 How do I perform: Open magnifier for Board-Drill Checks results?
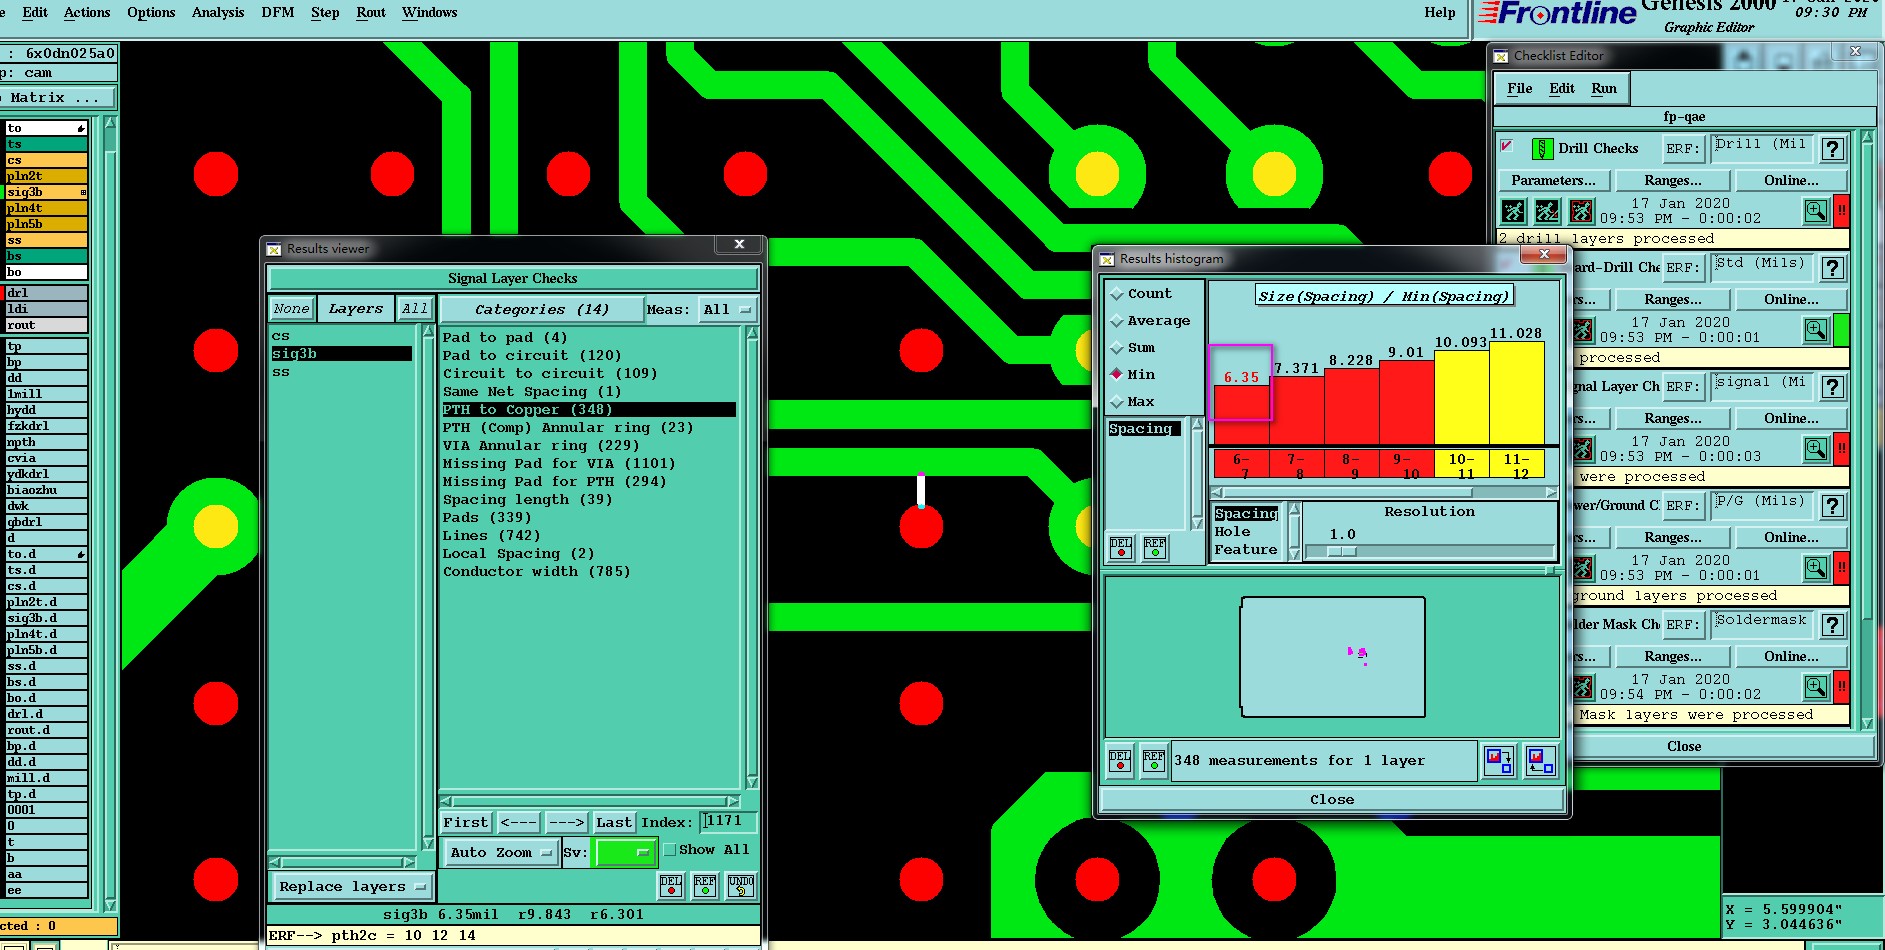coord(1816,330)
